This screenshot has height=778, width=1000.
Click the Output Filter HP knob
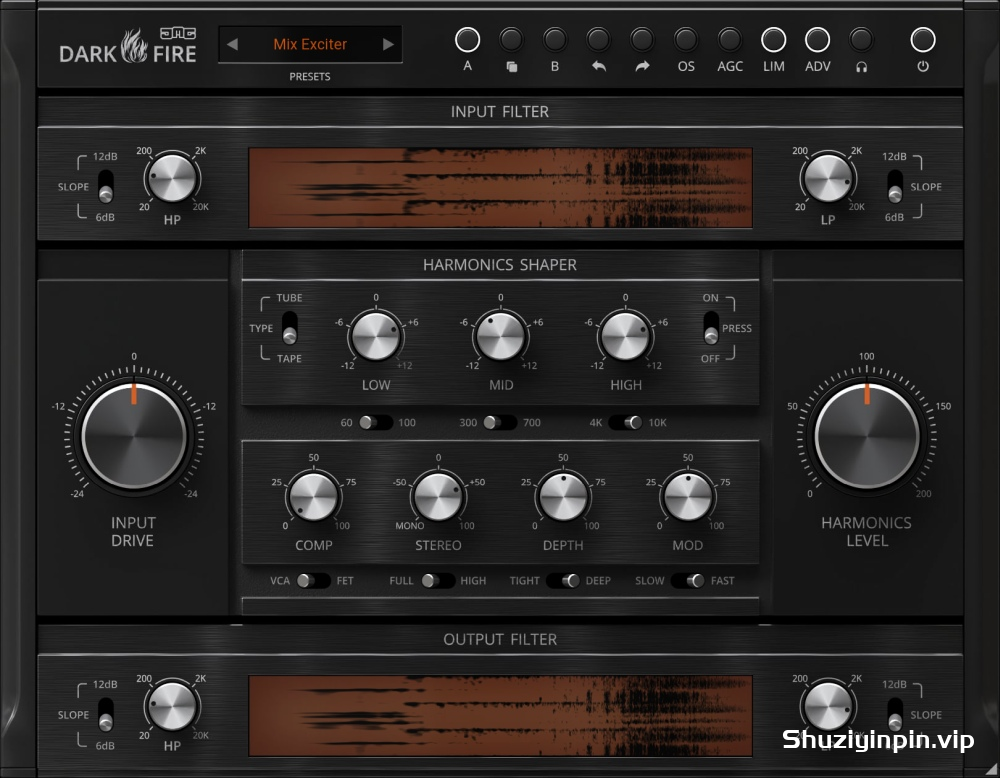point(172,706)
